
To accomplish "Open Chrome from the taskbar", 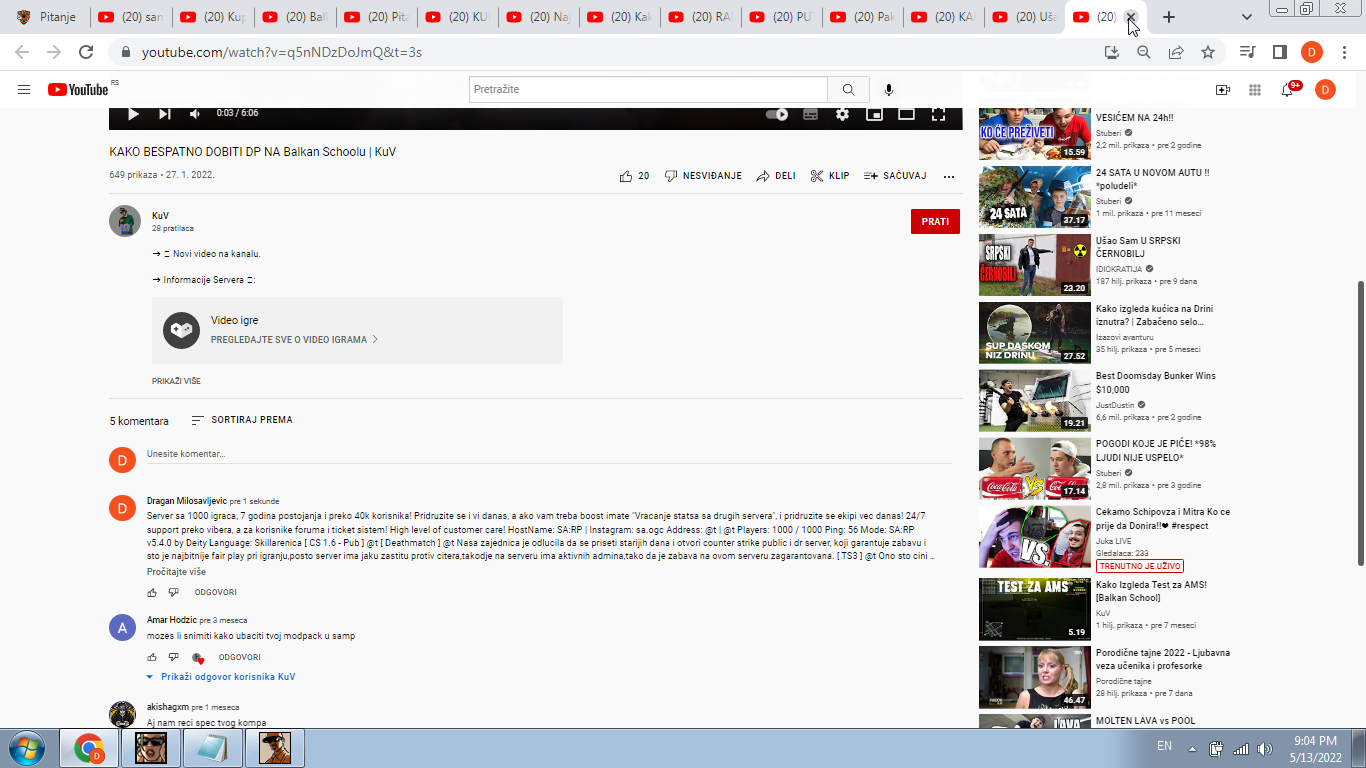I will click(x=89, y=748).
